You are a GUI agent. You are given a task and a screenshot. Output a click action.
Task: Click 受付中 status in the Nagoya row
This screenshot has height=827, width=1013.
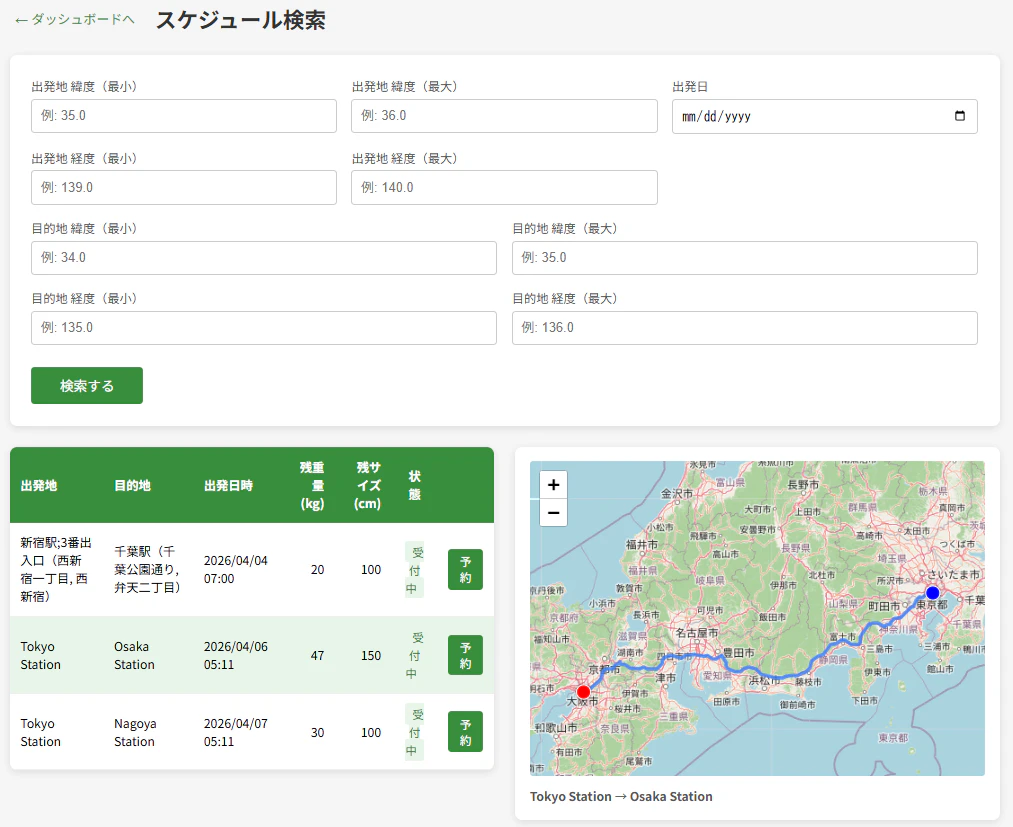point(414,732)
